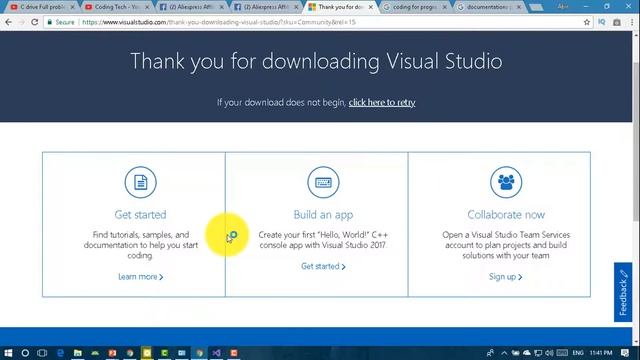This screenshot has height=360, width=640.
Task: Switch to the 'Coding Tech' YouTube tab
Action: click(x=117, y=7)
